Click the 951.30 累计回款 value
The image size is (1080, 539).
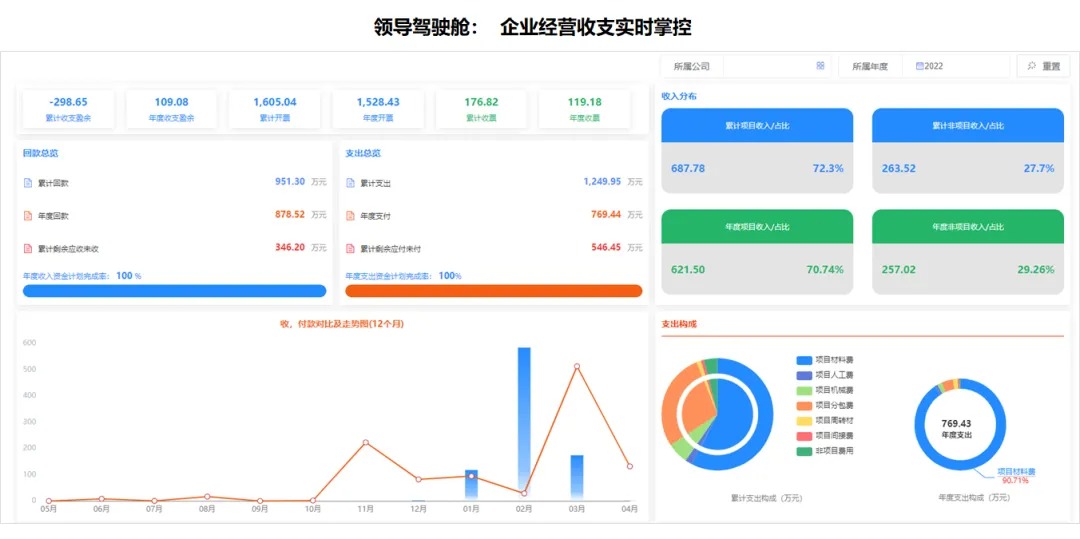coord(290,182)
